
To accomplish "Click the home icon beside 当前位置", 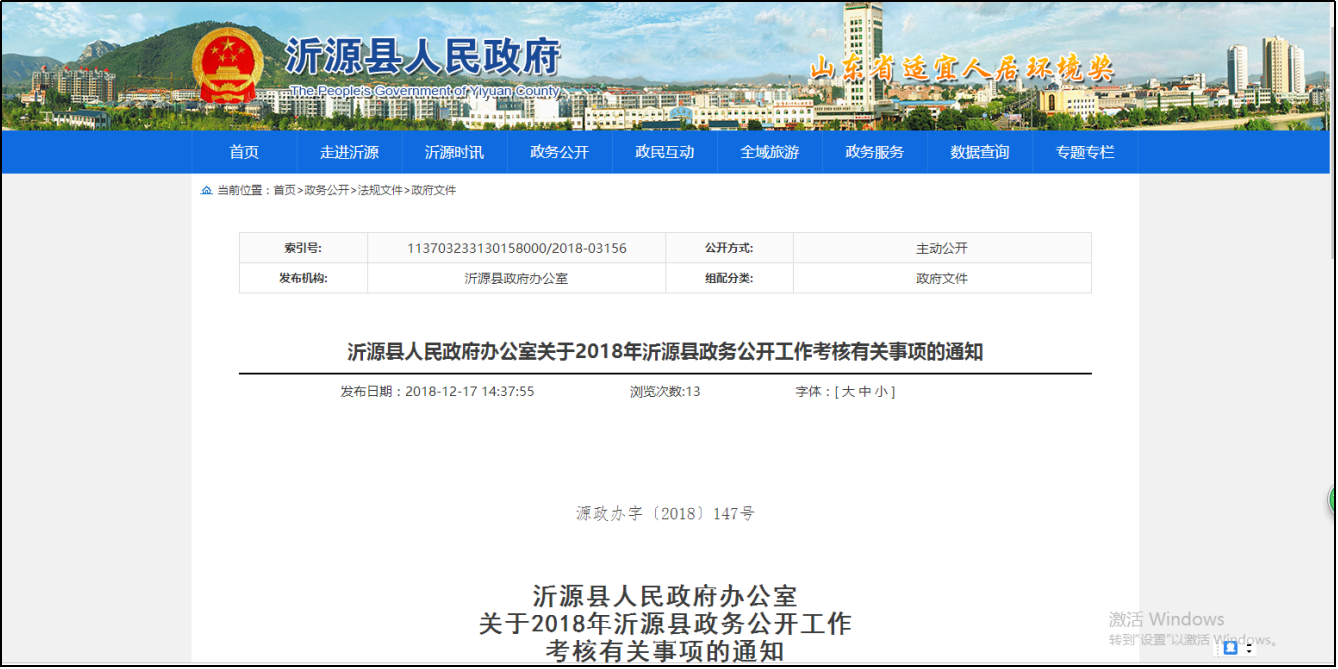I will click(x=206, y=190).
